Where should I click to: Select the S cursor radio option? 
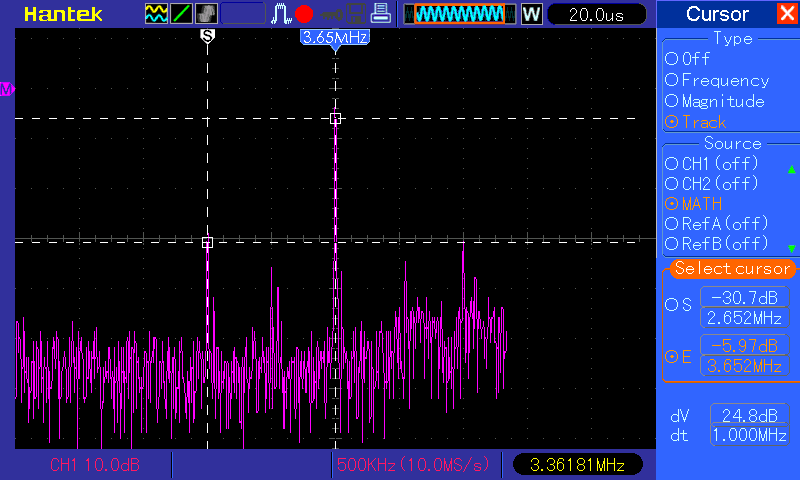671,305
